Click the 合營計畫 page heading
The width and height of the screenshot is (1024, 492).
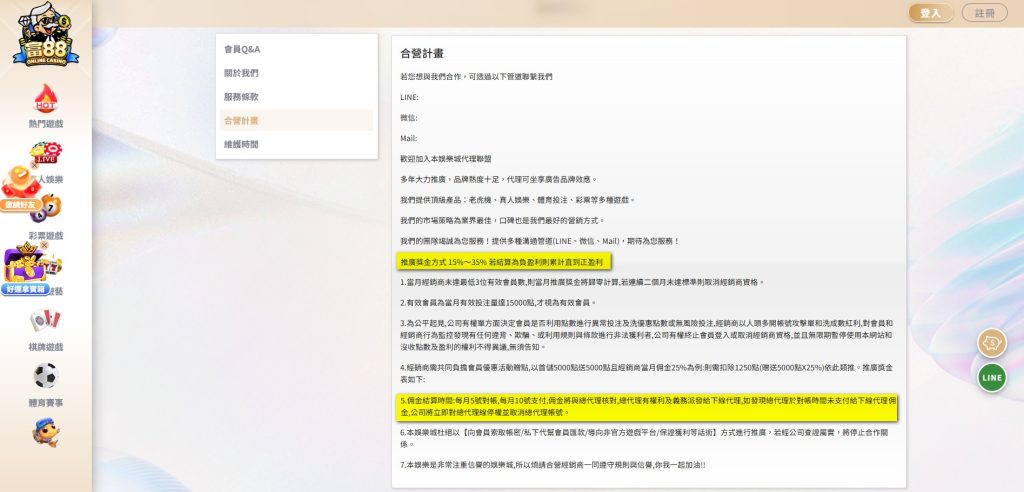(422, 54)
